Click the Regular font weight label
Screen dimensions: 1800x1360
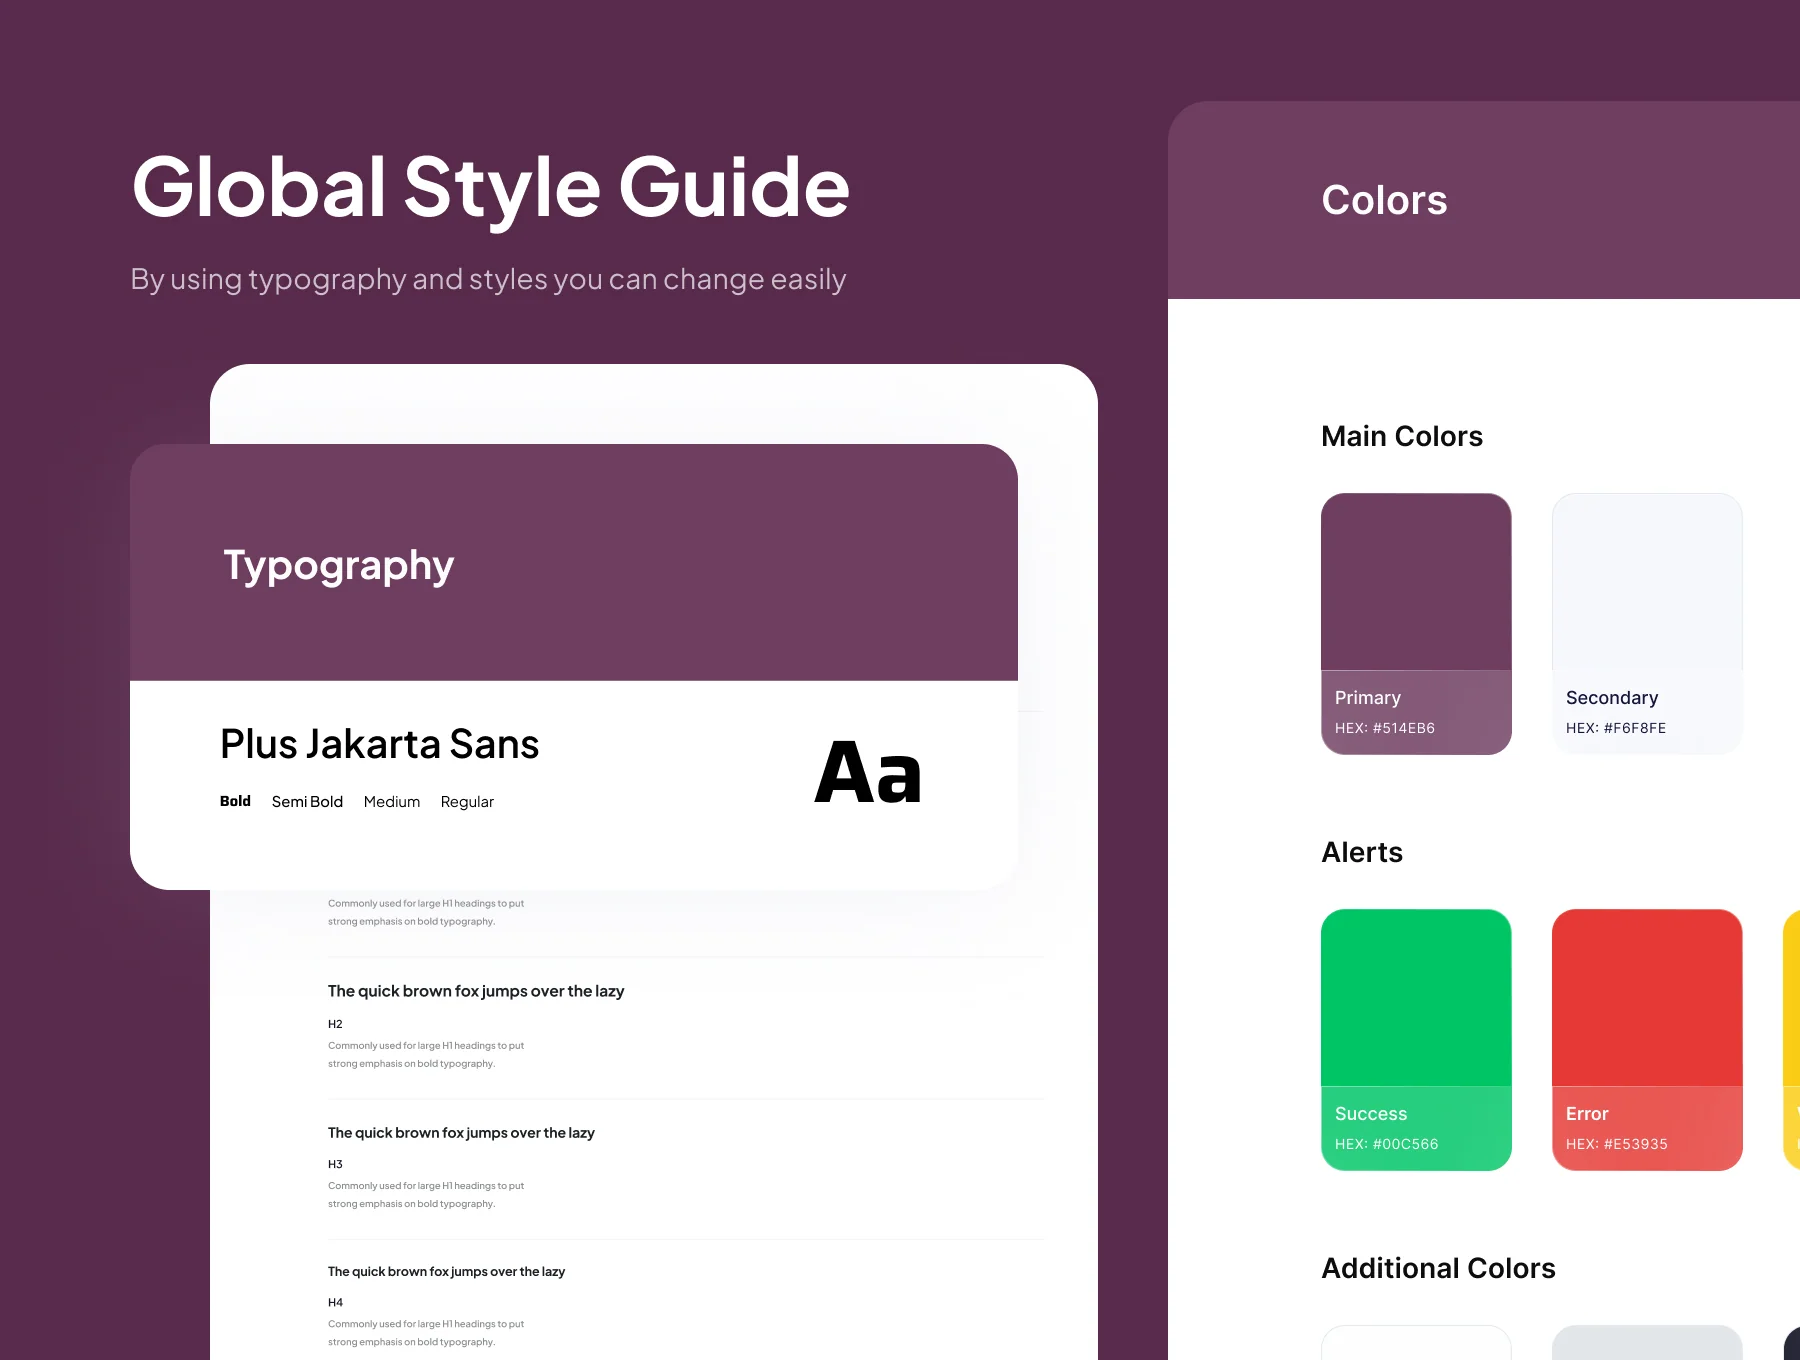467,802
